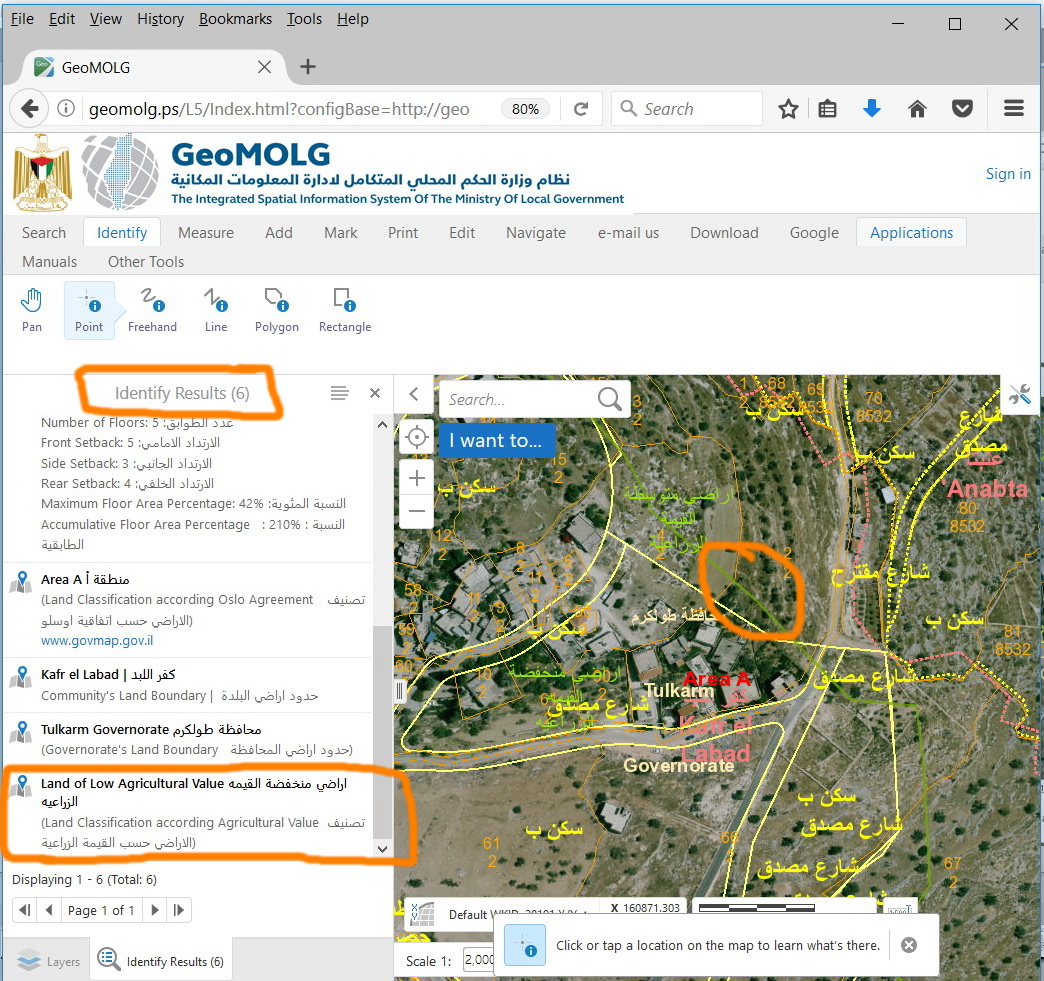The image size is (1044, 981).
Task: Dismiss the click-or-tap hint message
Action: (x=909, y=945)
